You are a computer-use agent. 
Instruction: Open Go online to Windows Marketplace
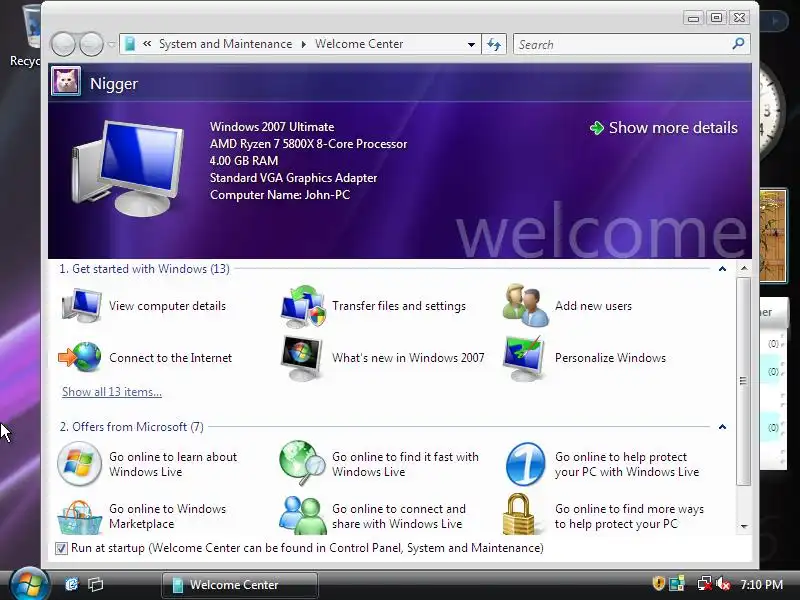142,516
